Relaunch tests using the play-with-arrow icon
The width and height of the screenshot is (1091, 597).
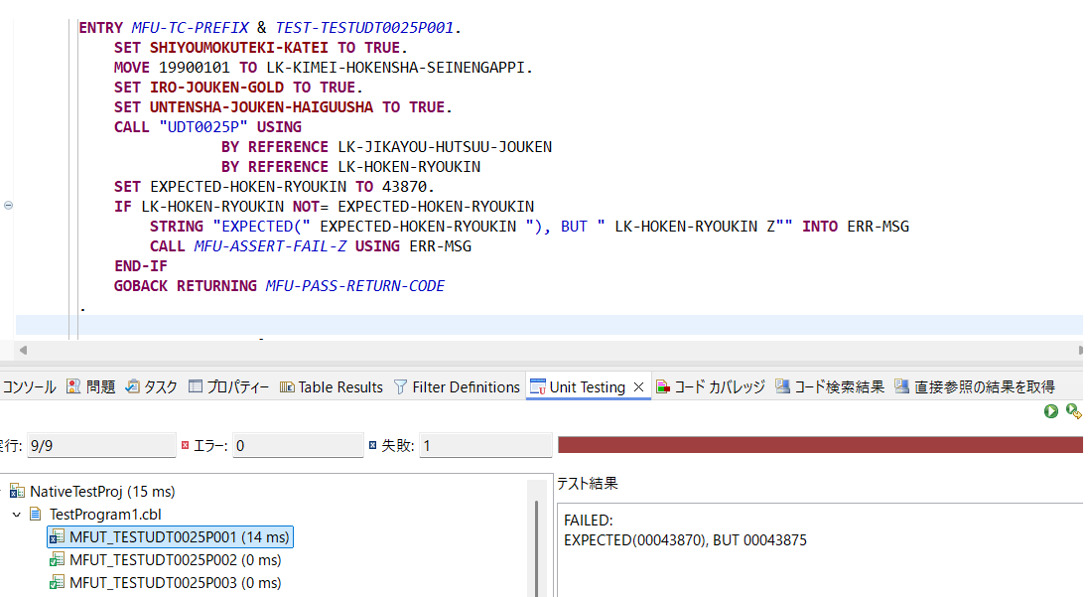(1072, 411)
